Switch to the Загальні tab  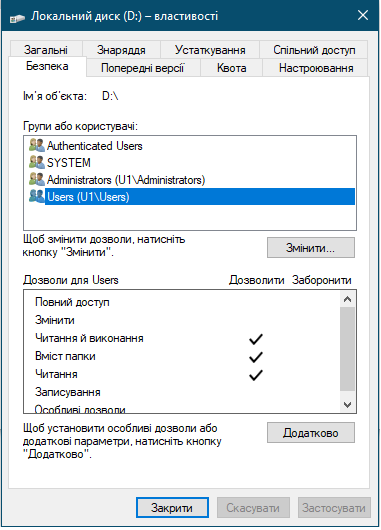46,50
